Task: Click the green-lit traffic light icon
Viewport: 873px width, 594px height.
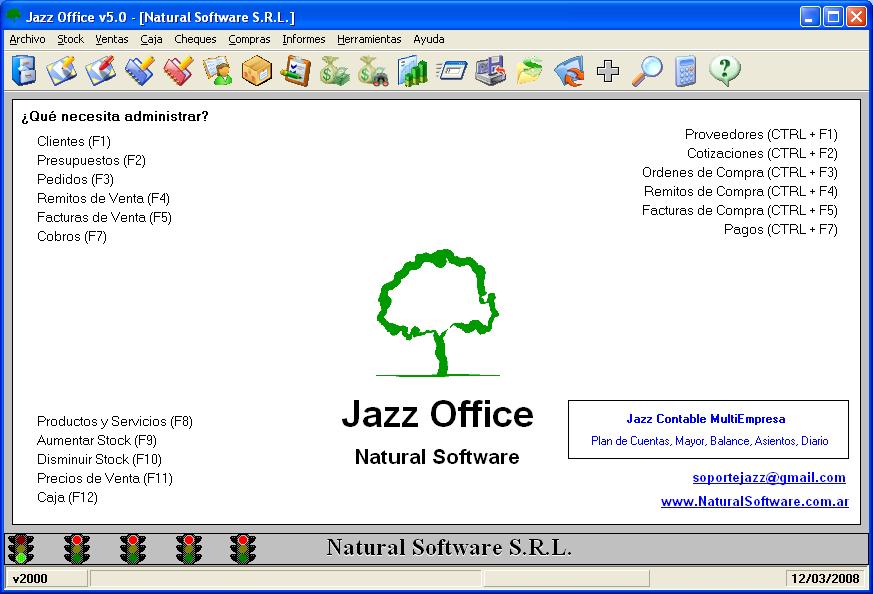Action: coord(21,548)
